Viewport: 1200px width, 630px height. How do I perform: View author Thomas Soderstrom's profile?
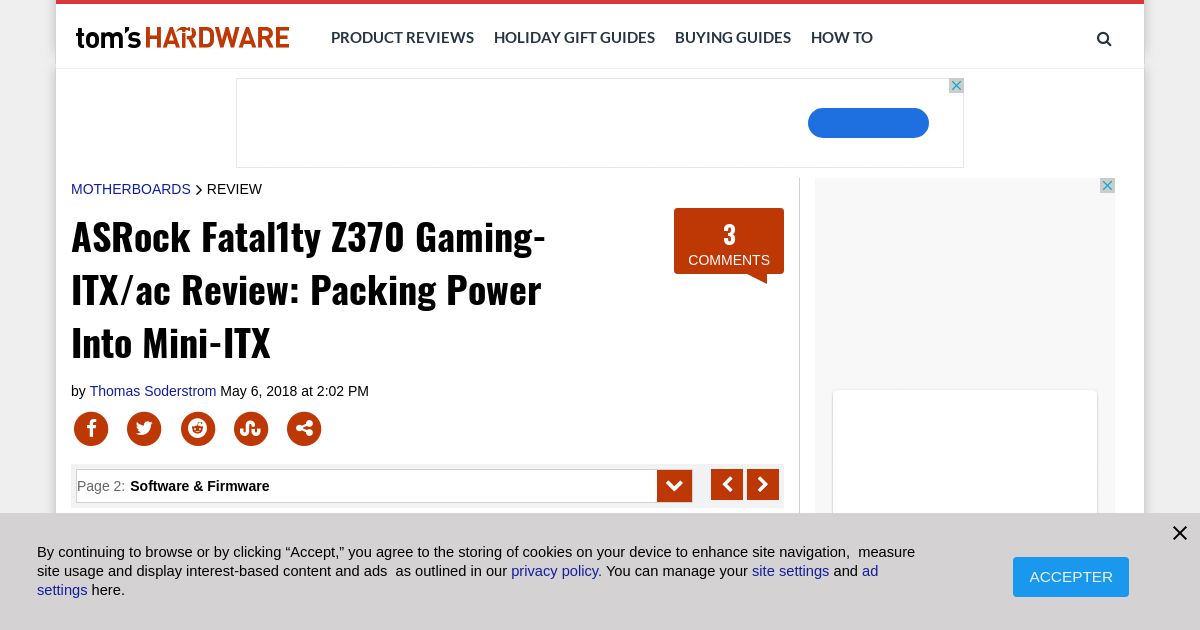click(x=153, y=391)
